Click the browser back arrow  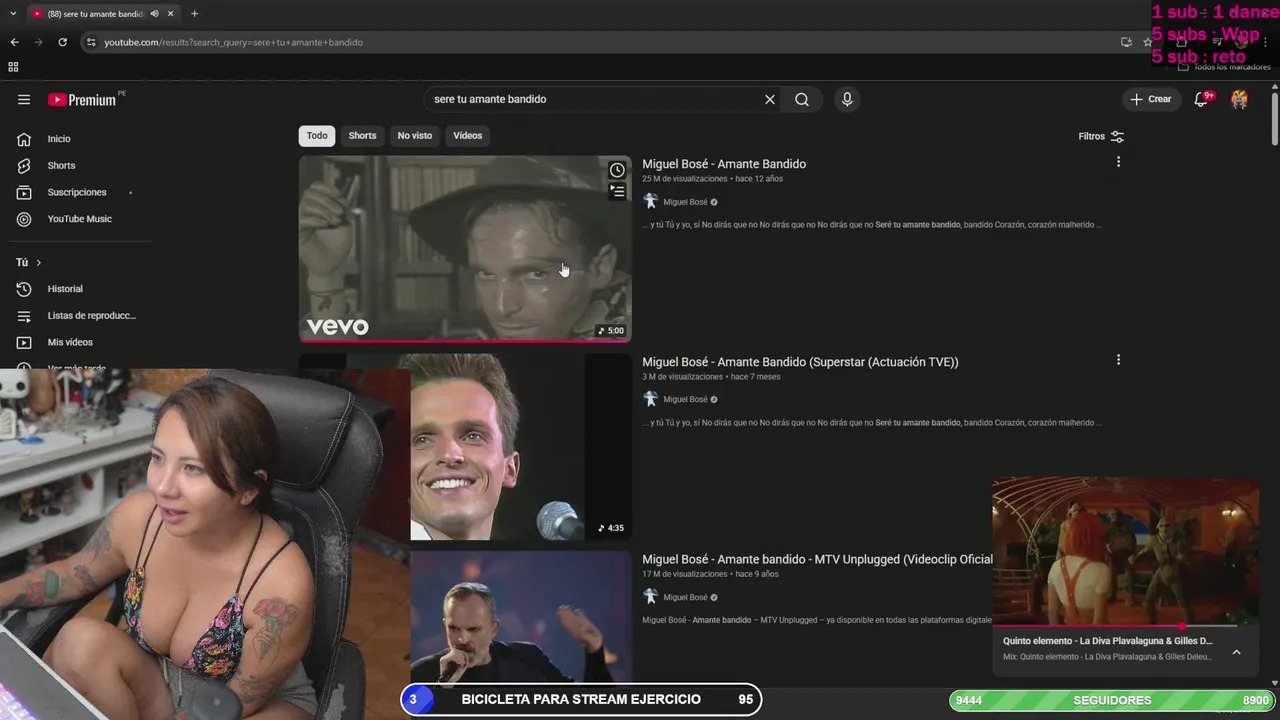(14, 42)
